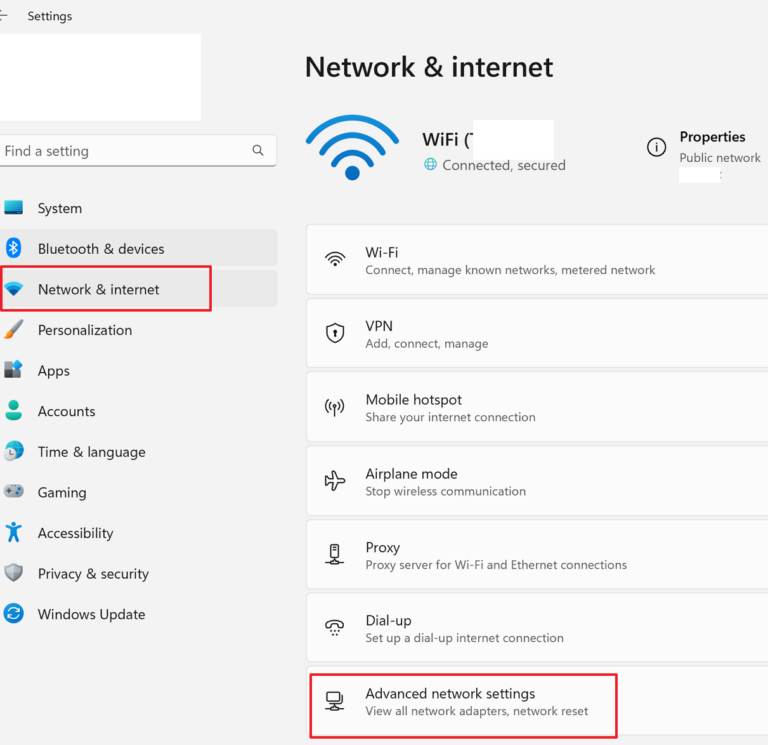The width and height of the screenshot is (768, 745).
Task: Click the Accessibility figure icon
Action: [14, 532]
